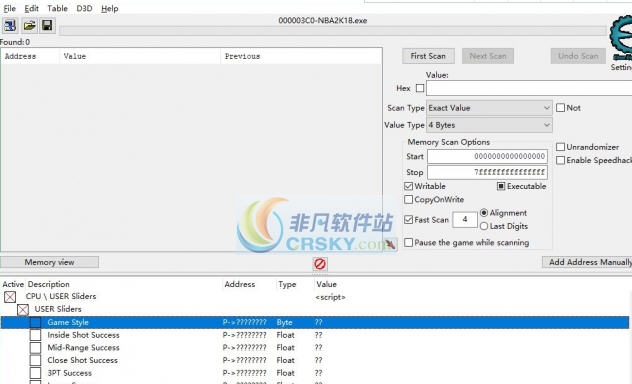
Task: Click the Value column header in results
Action: click(75, 56)
